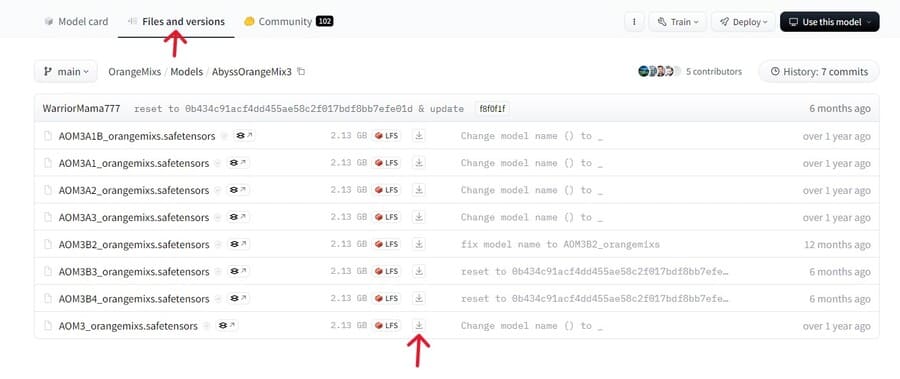Open the Train dropdown
Screen dimensions: 900x379
(x=678, y=22)
